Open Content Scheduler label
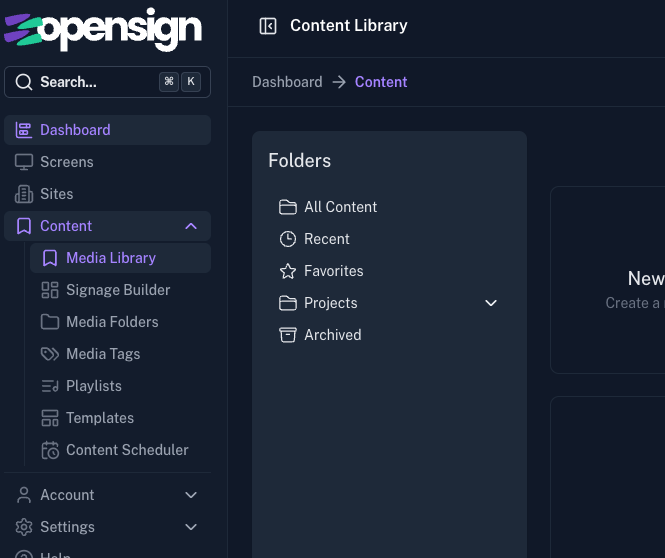 point(127,450)
